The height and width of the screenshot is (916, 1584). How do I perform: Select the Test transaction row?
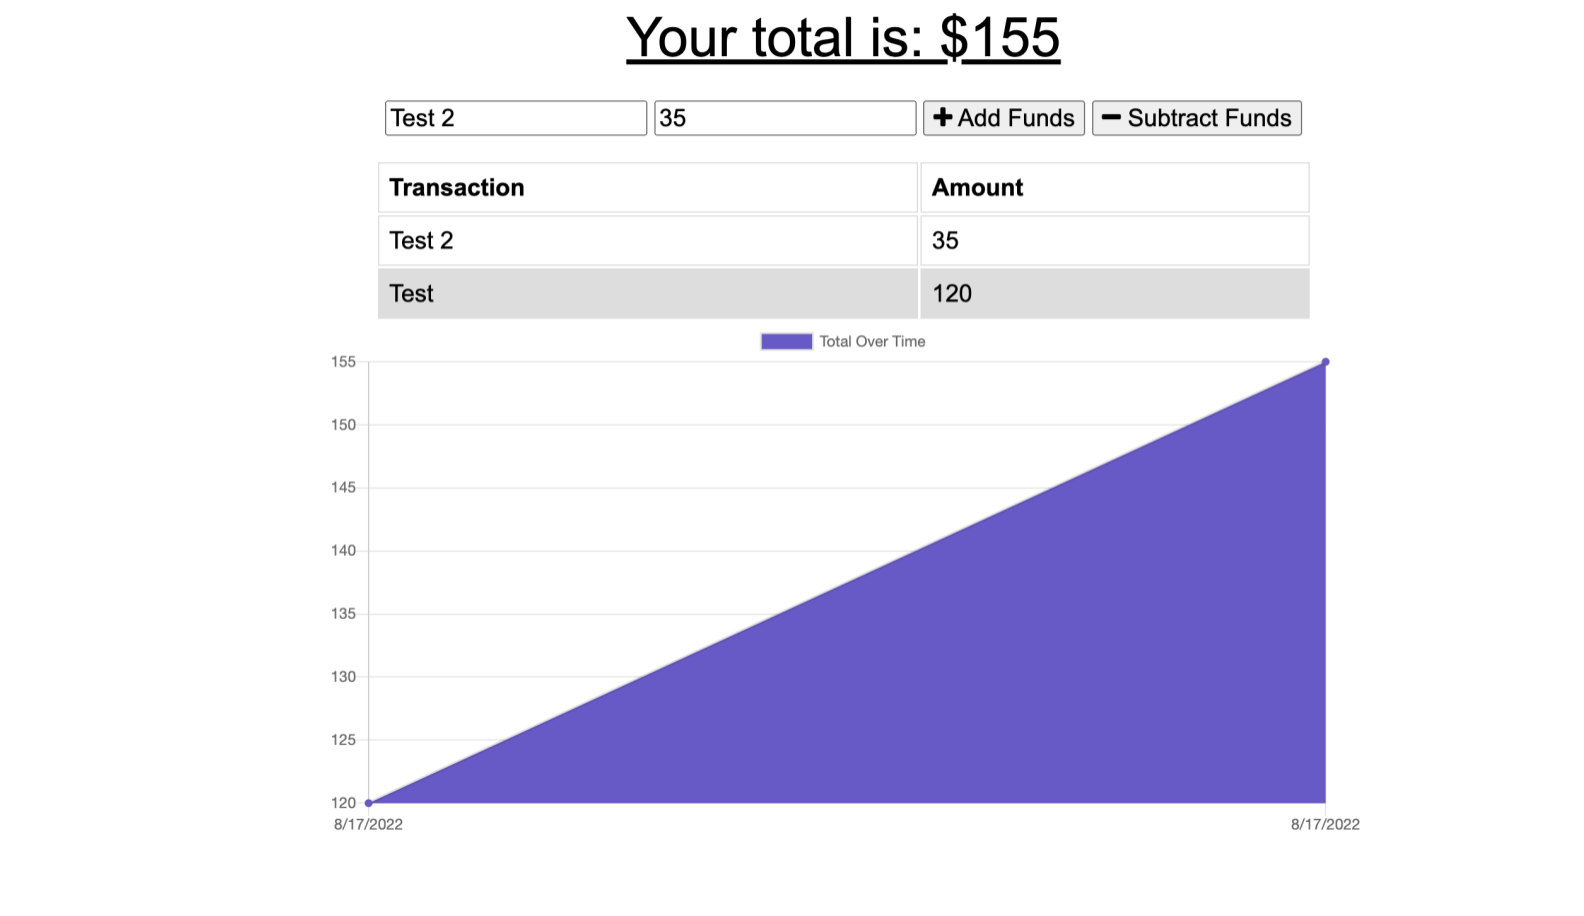click(647, 293)
